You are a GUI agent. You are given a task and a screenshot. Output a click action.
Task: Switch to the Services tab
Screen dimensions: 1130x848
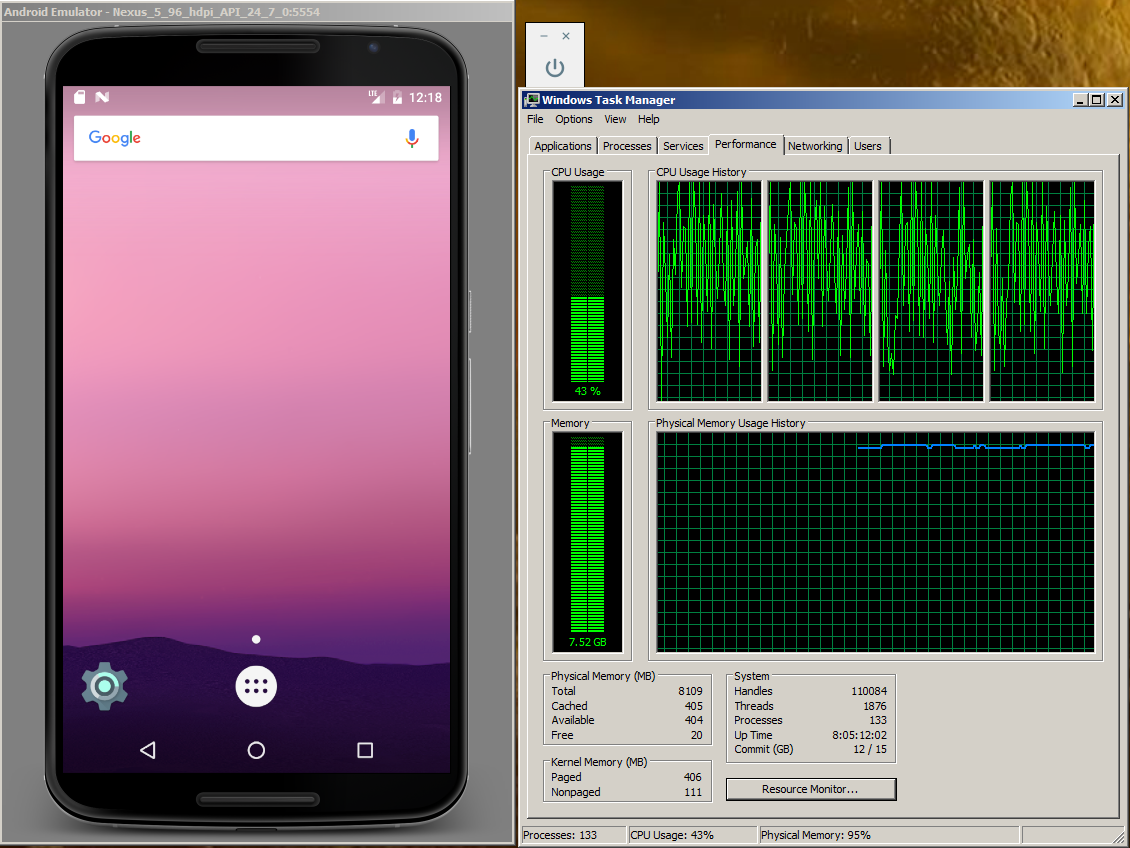(683, 146)
